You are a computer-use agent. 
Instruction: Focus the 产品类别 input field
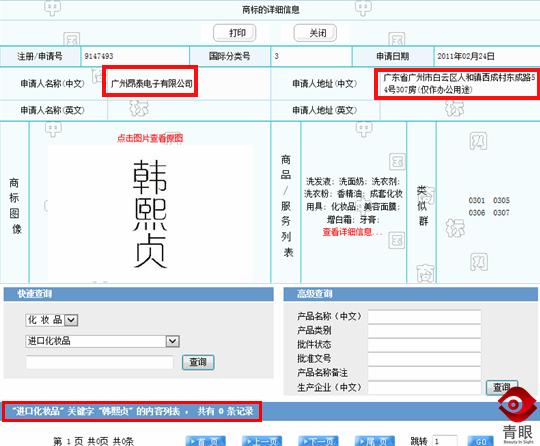point(424,331)
